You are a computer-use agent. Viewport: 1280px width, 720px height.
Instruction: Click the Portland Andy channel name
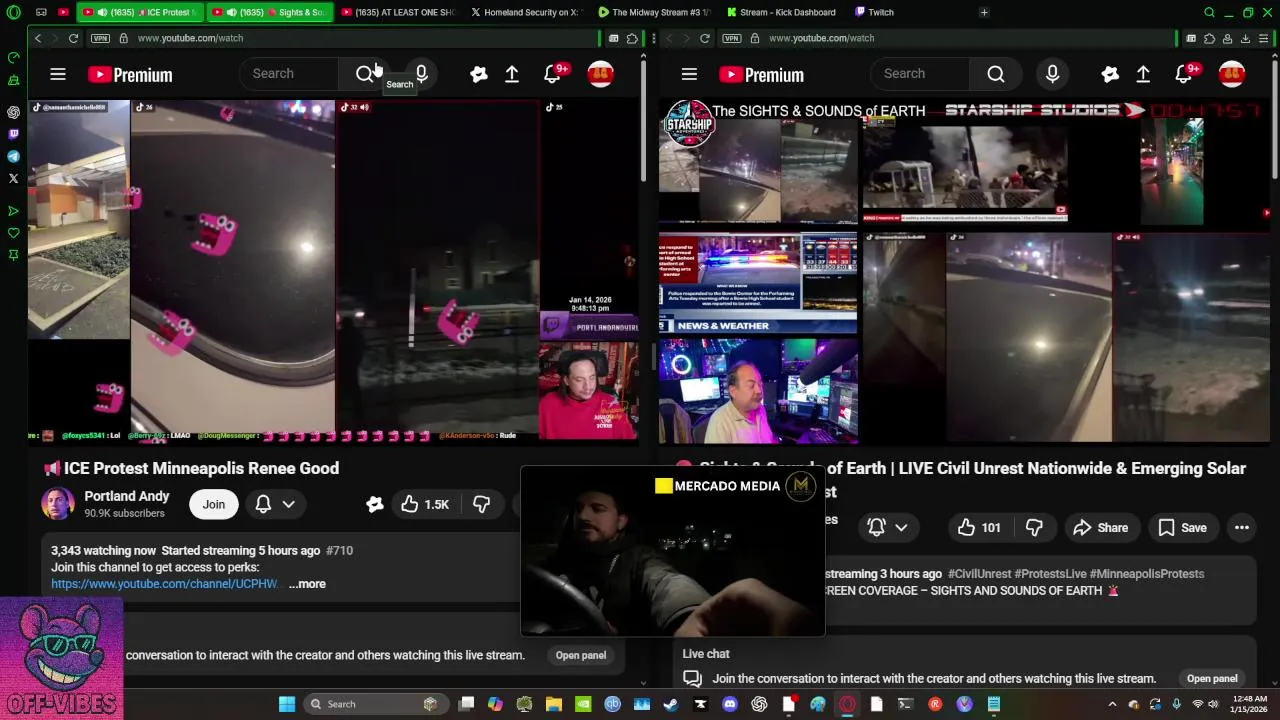[127, 496]
